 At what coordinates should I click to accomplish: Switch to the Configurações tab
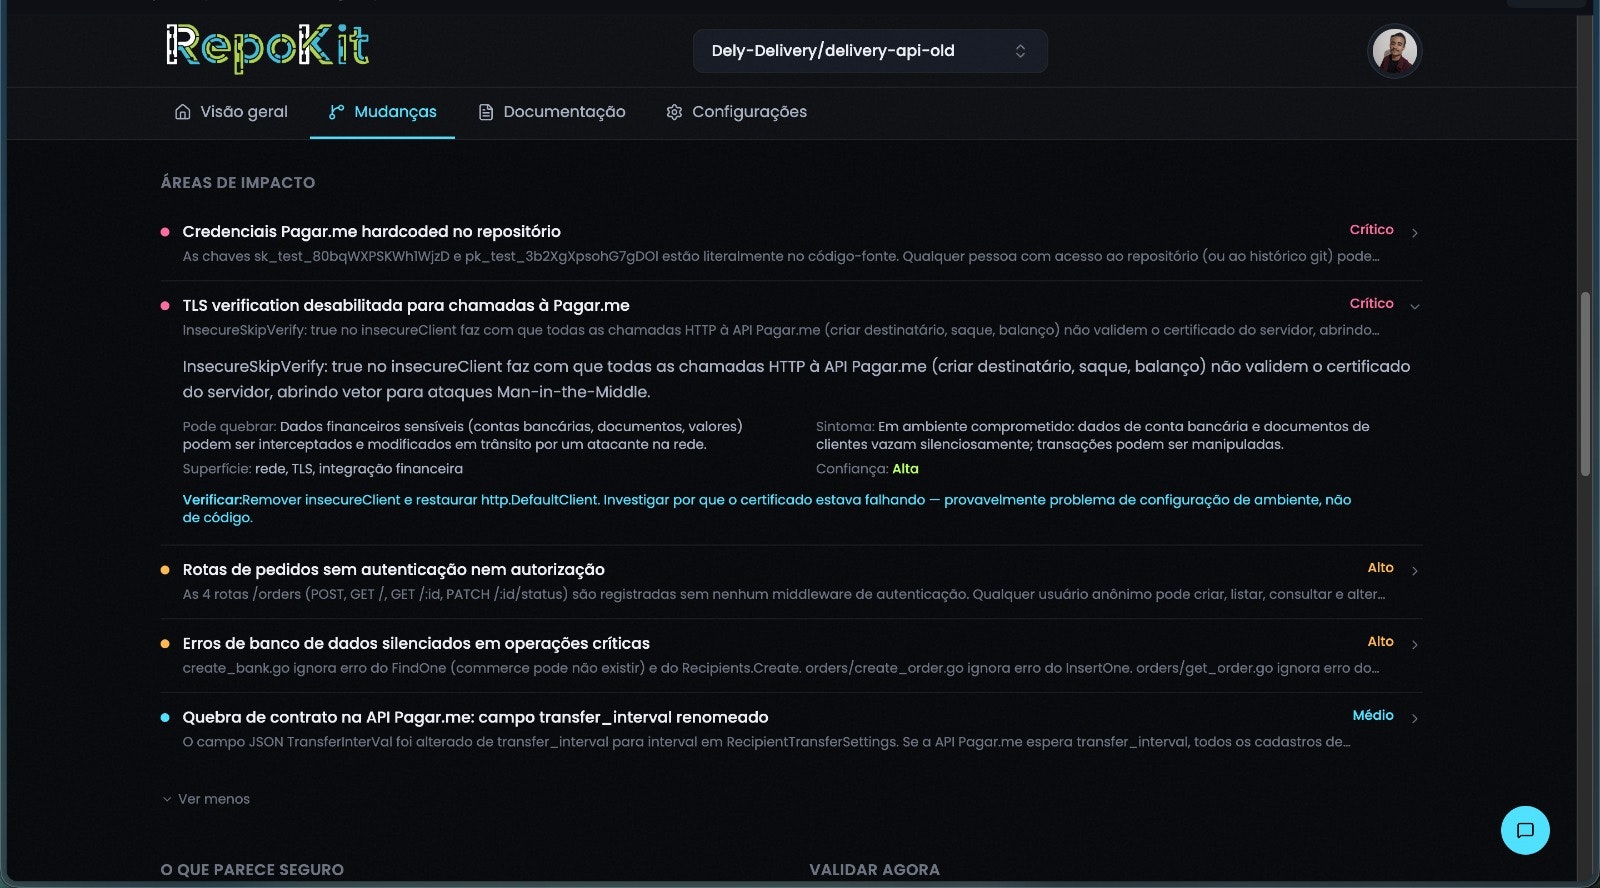coord(737,112)
